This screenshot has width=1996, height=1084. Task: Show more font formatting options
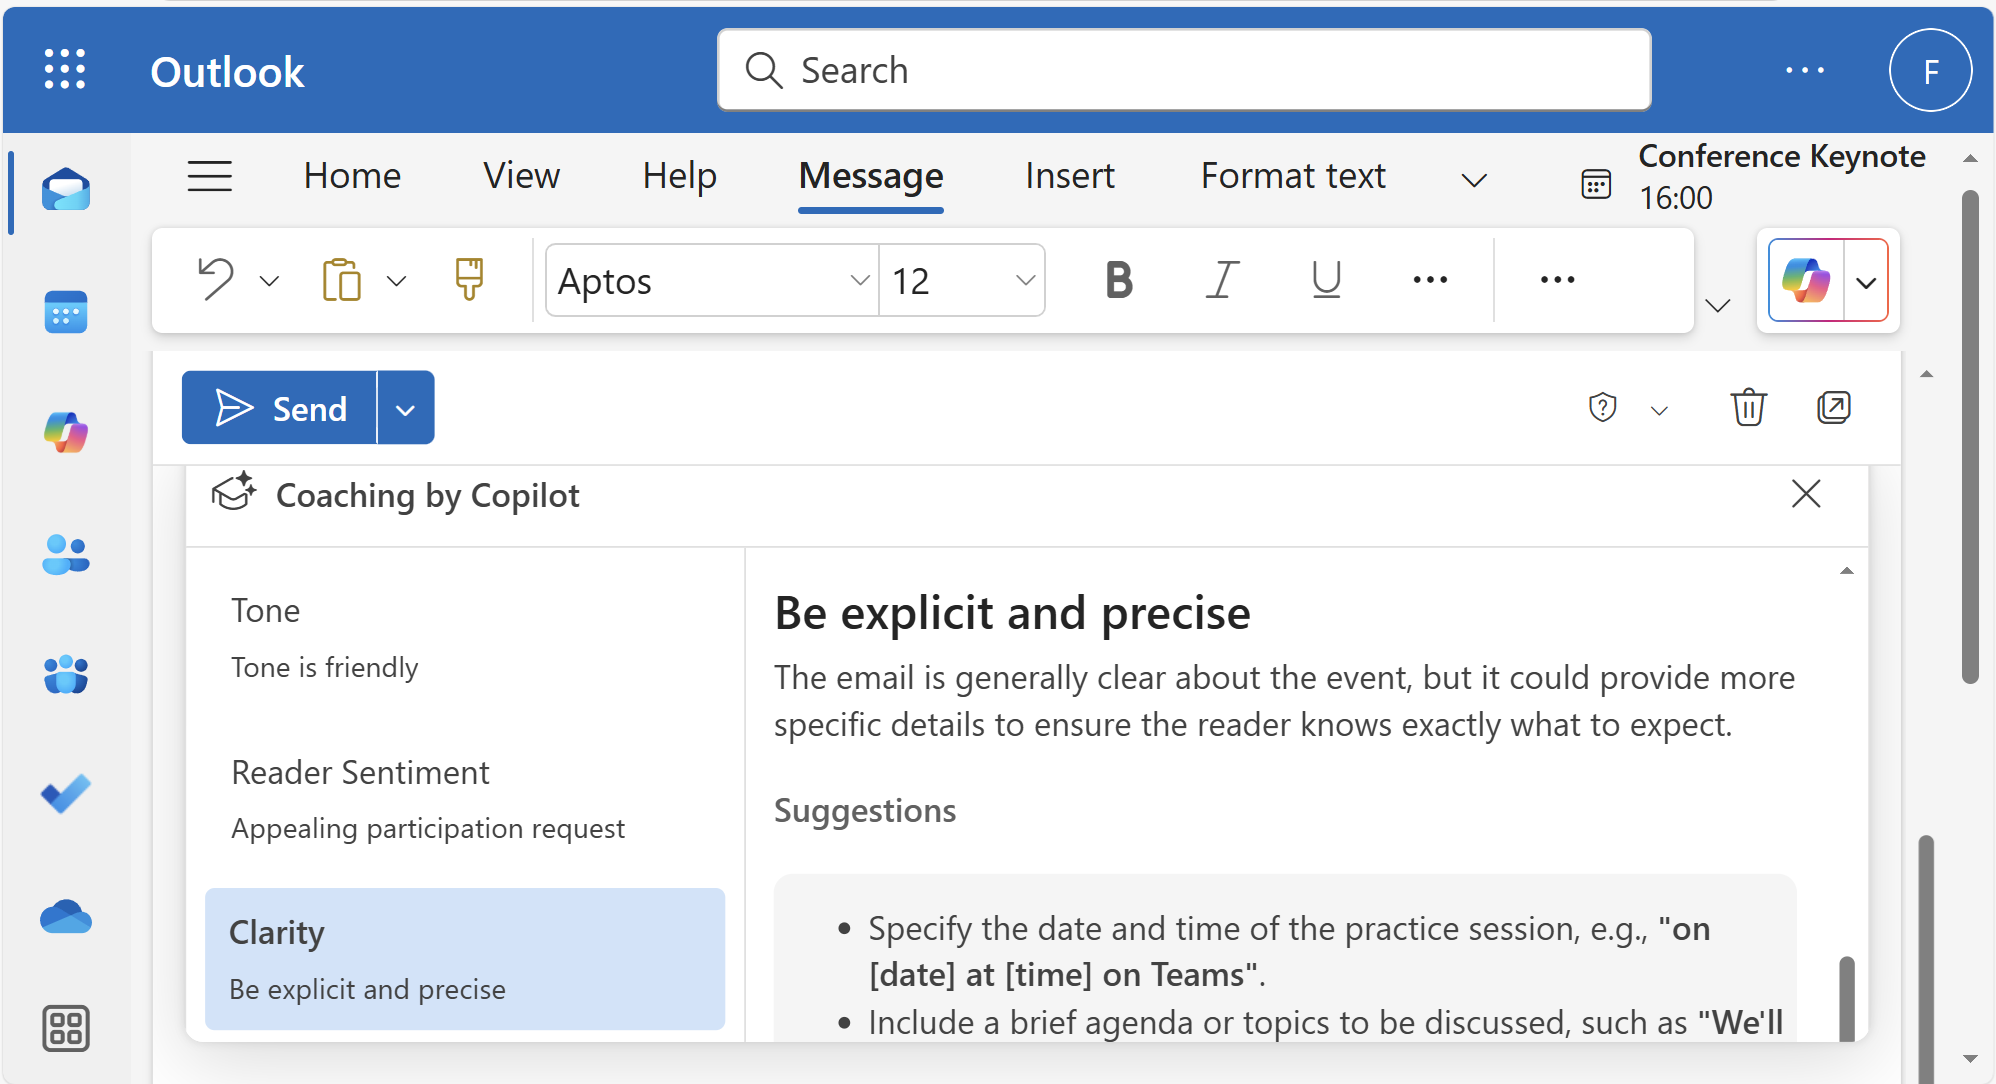[x=1430, y=280]
